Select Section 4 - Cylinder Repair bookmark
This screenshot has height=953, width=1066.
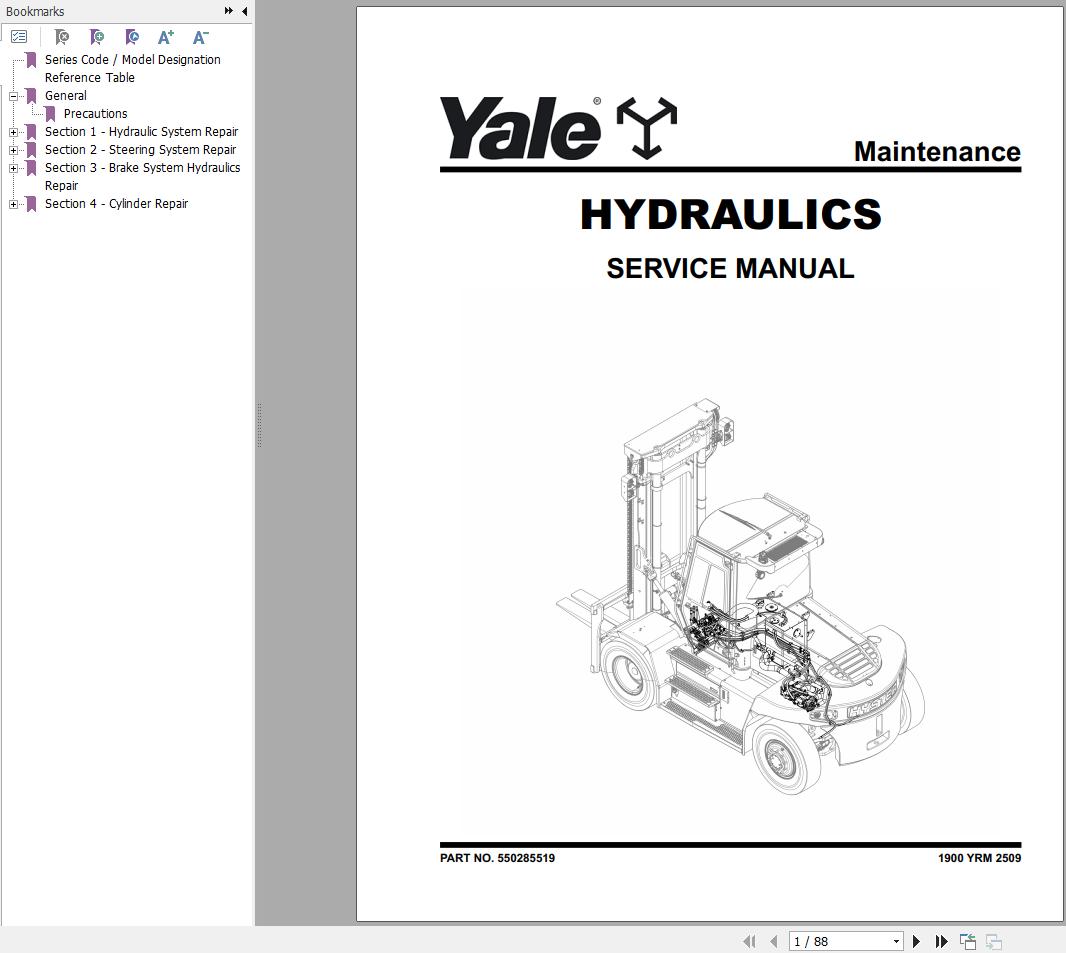click(x=116, y=203)
